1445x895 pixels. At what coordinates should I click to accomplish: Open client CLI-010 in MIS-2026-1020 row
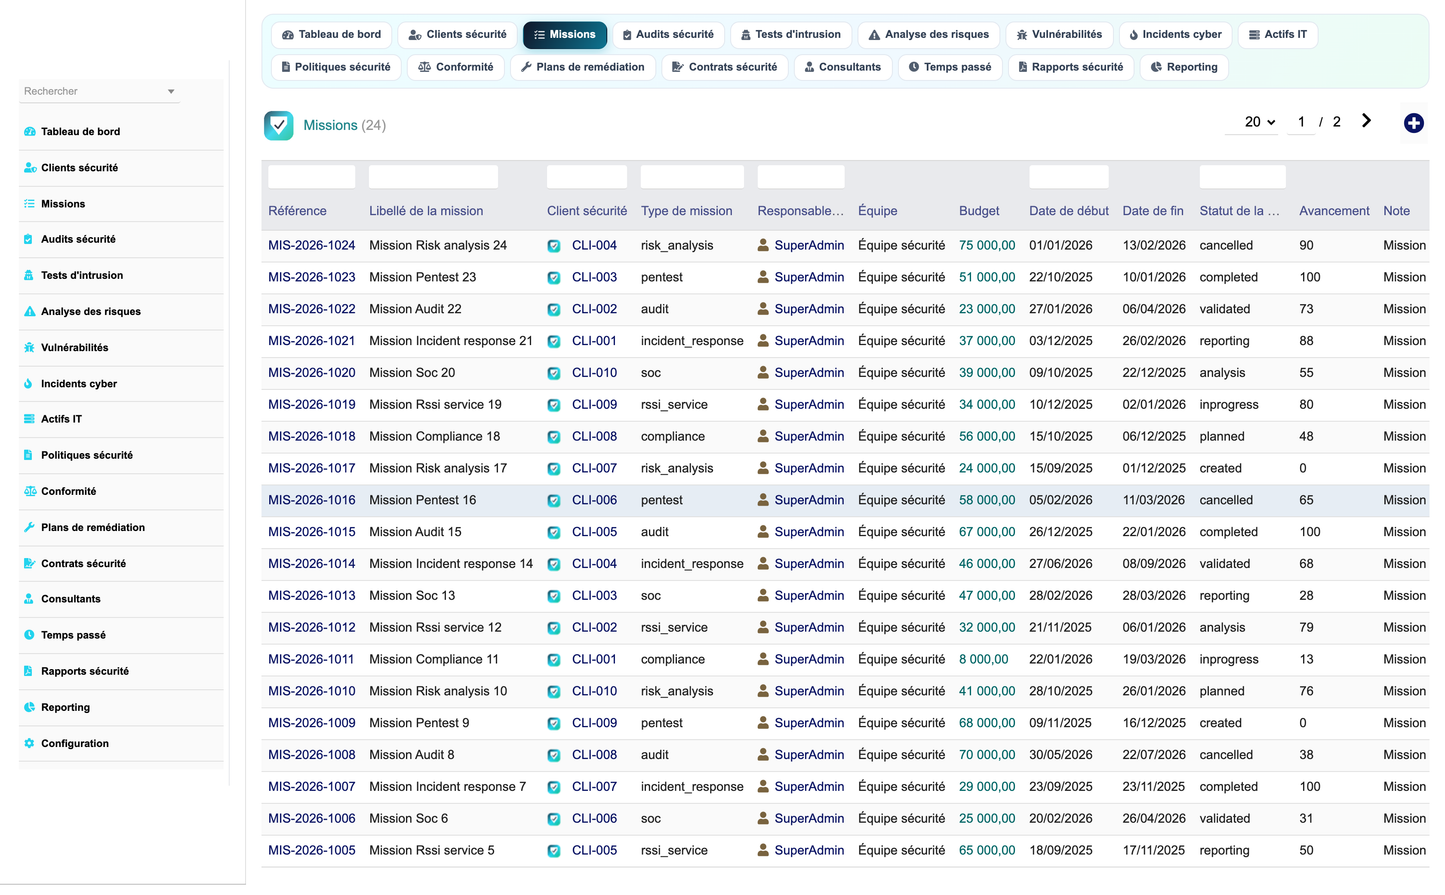coord(594,372)
